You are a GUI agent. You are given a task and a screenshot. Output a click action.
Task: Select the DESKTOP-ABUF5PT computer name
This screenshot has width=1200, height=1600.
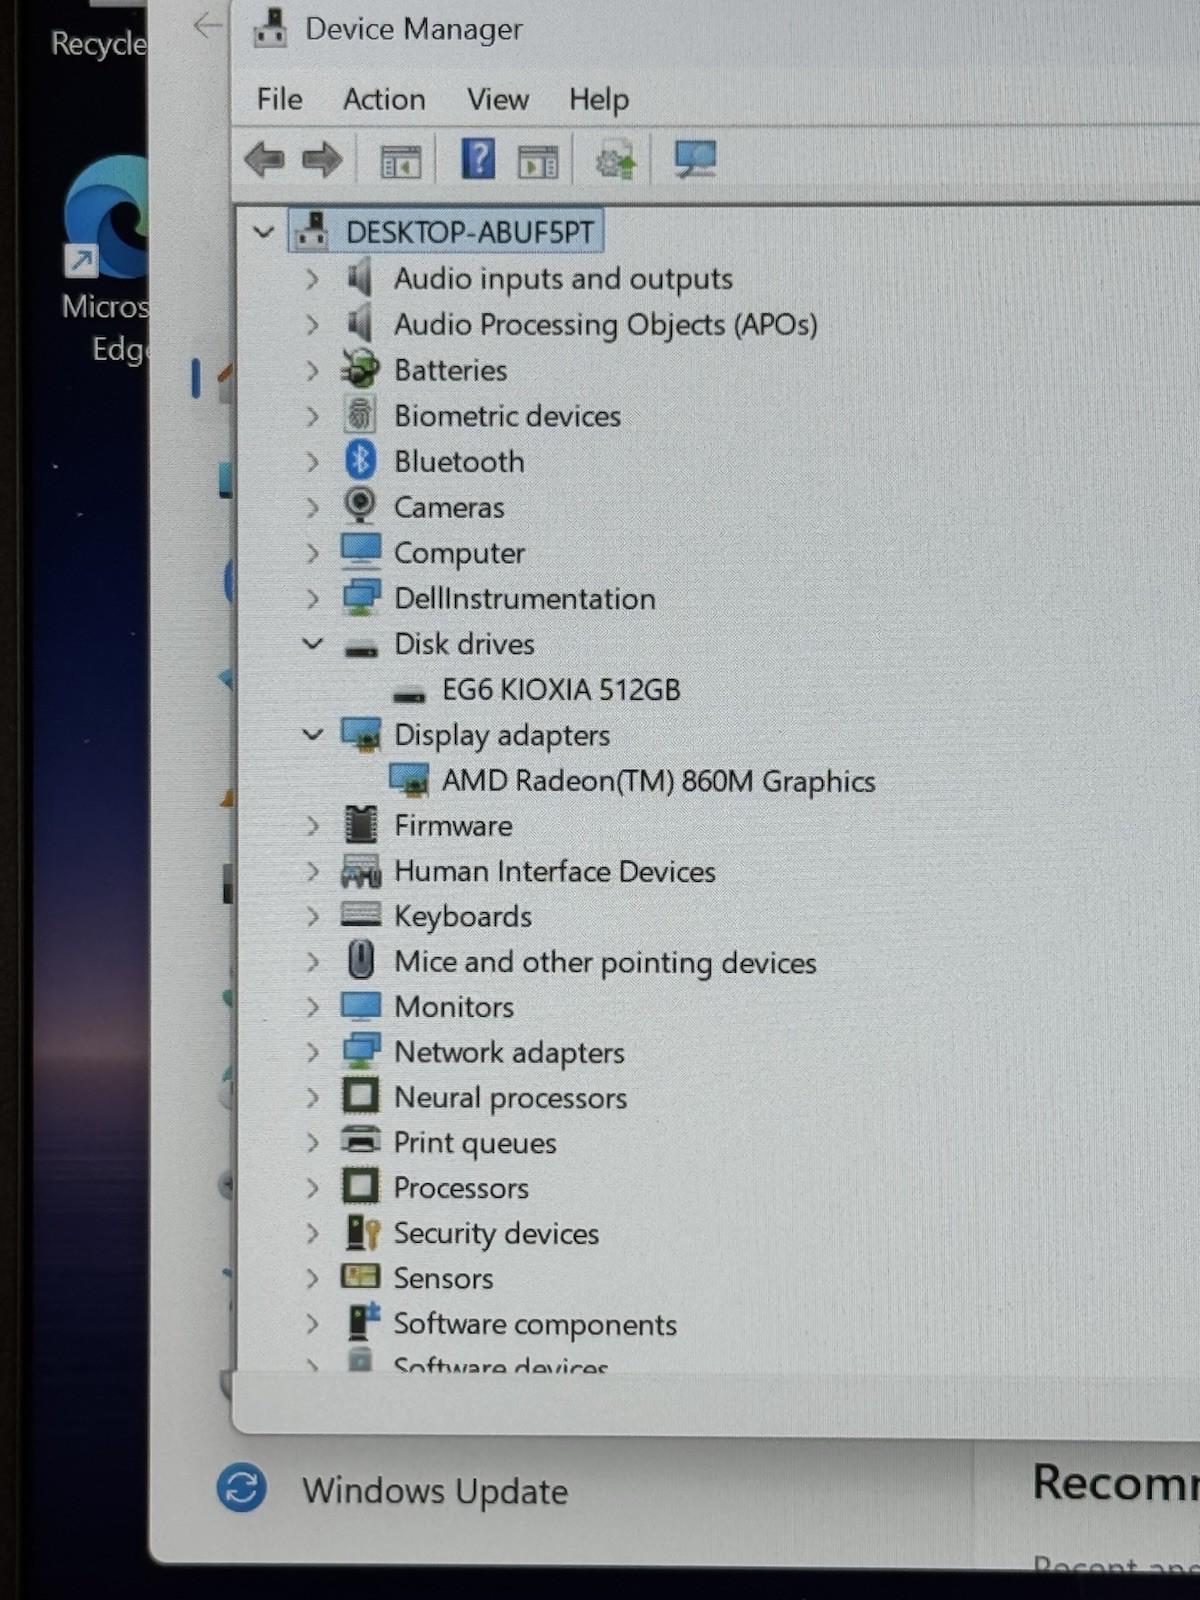point(470,232)
